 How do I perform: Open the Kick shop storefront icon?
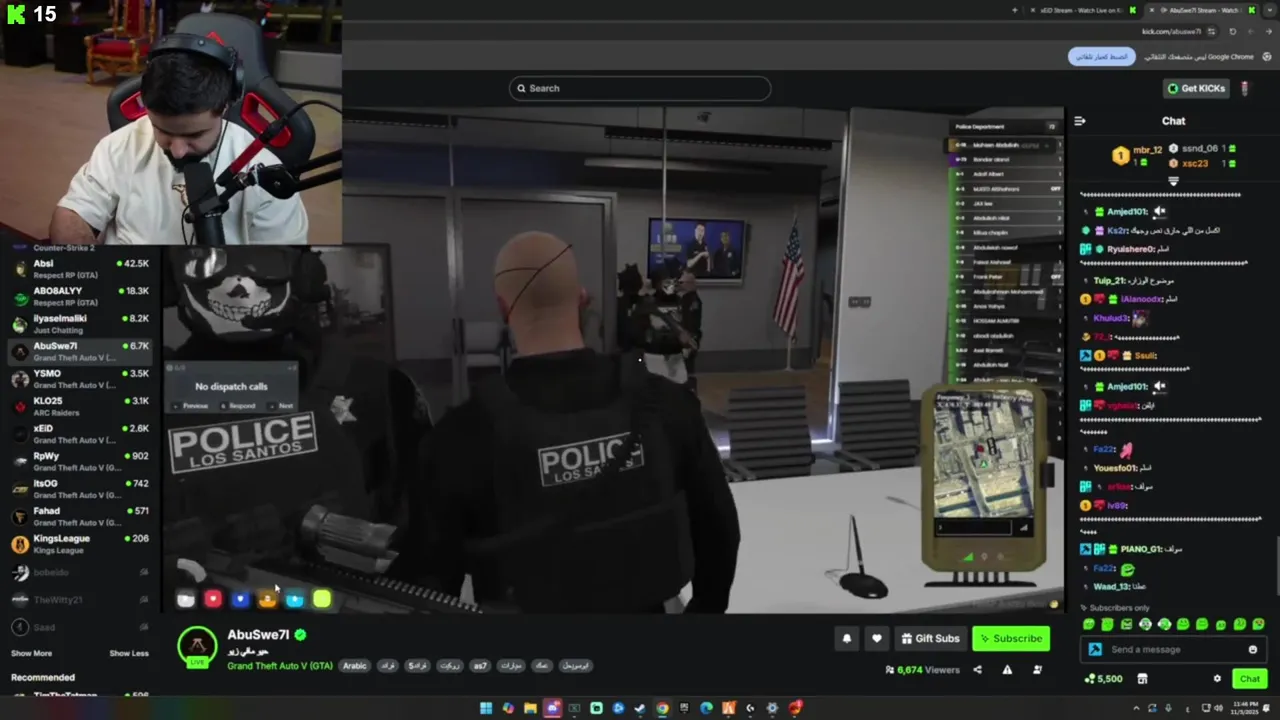[1142, 679]
